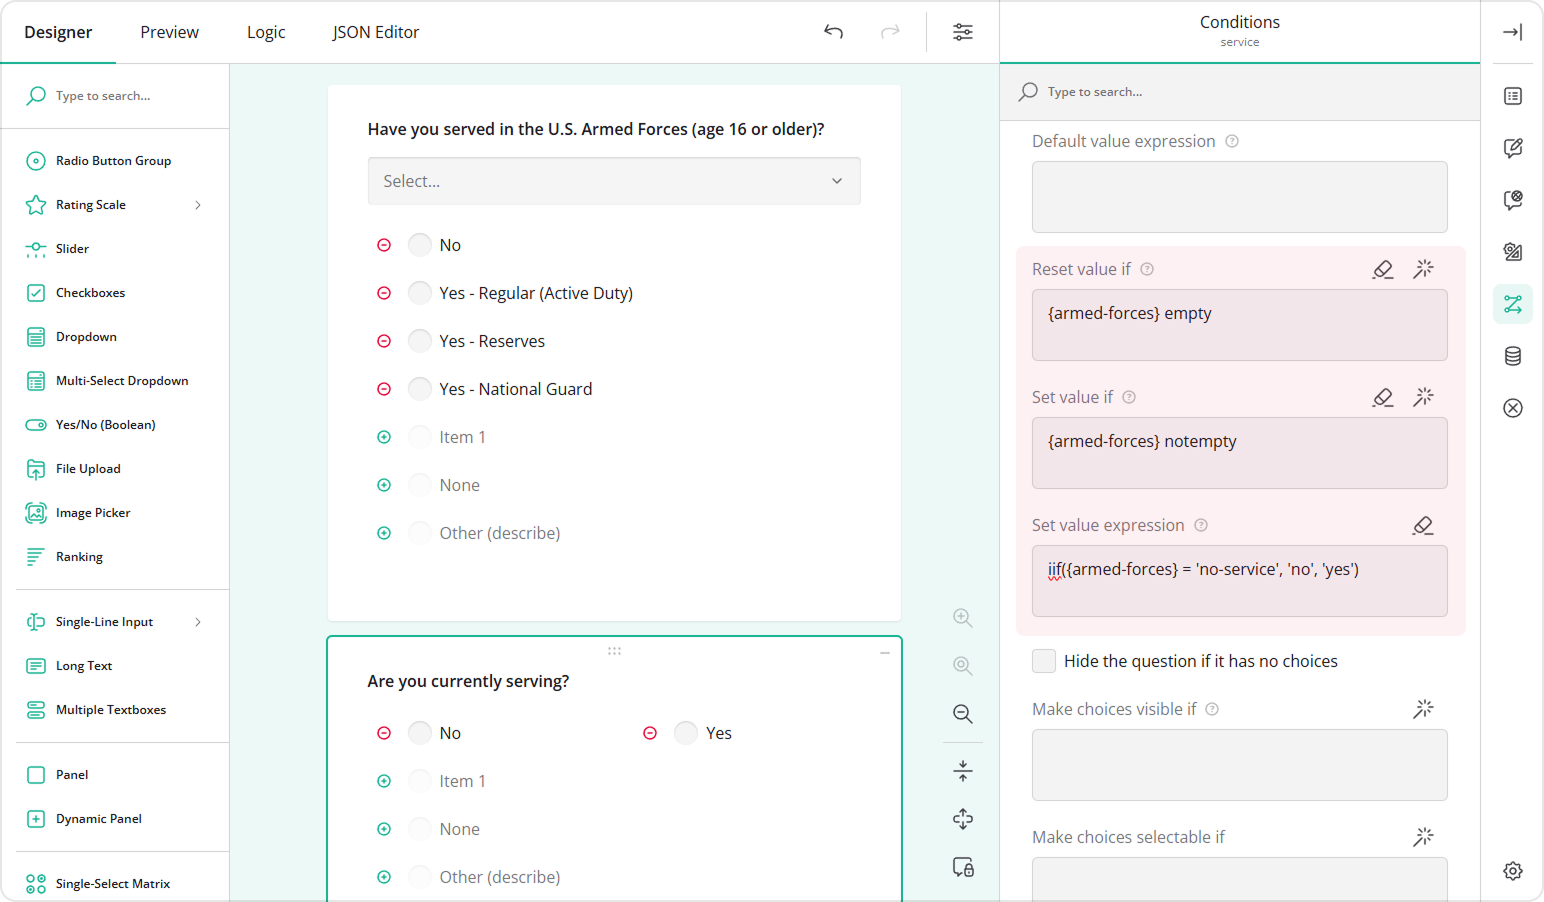1544x902 pixels.
Task: Click the zoom in magnifier icon
Action: 962,618
